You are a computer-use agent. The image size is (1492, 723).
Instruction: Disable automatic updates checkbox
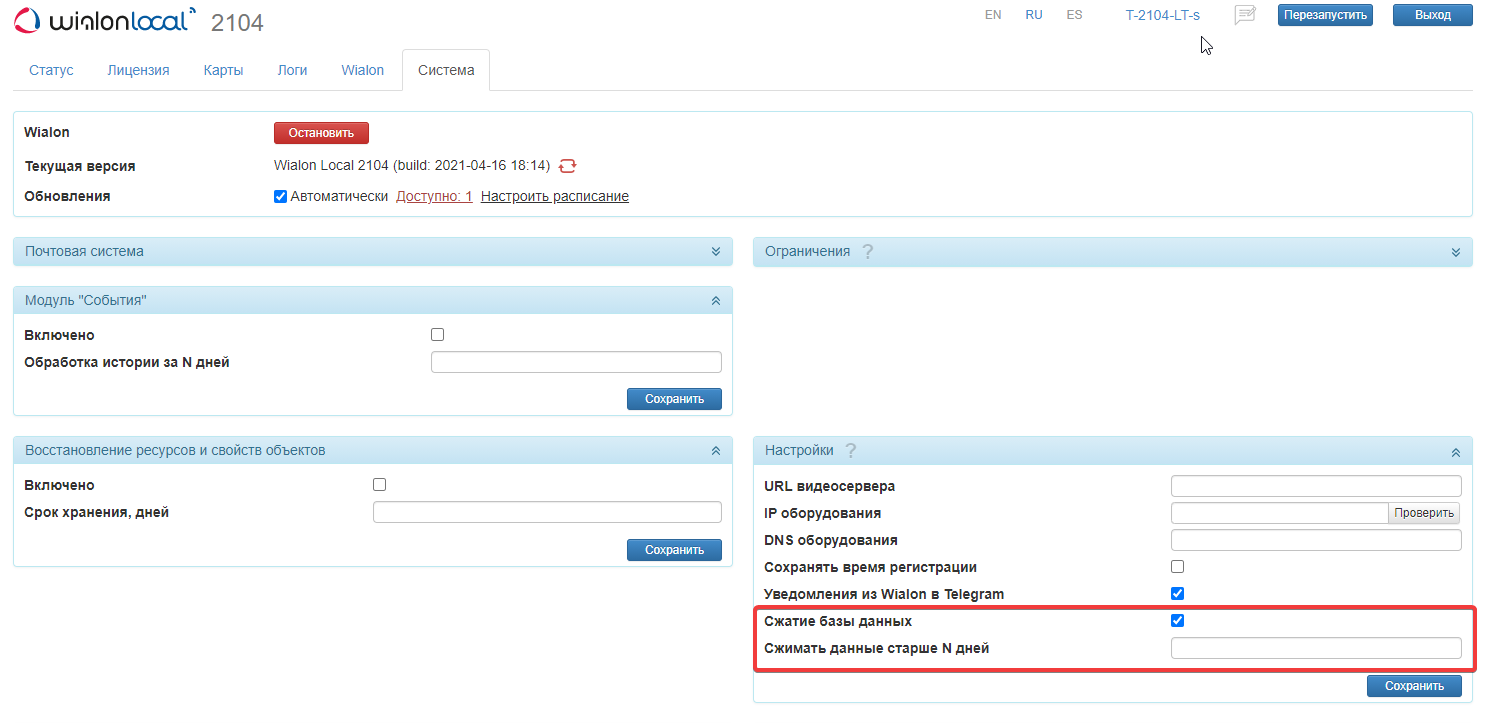[x=280, y=197]
